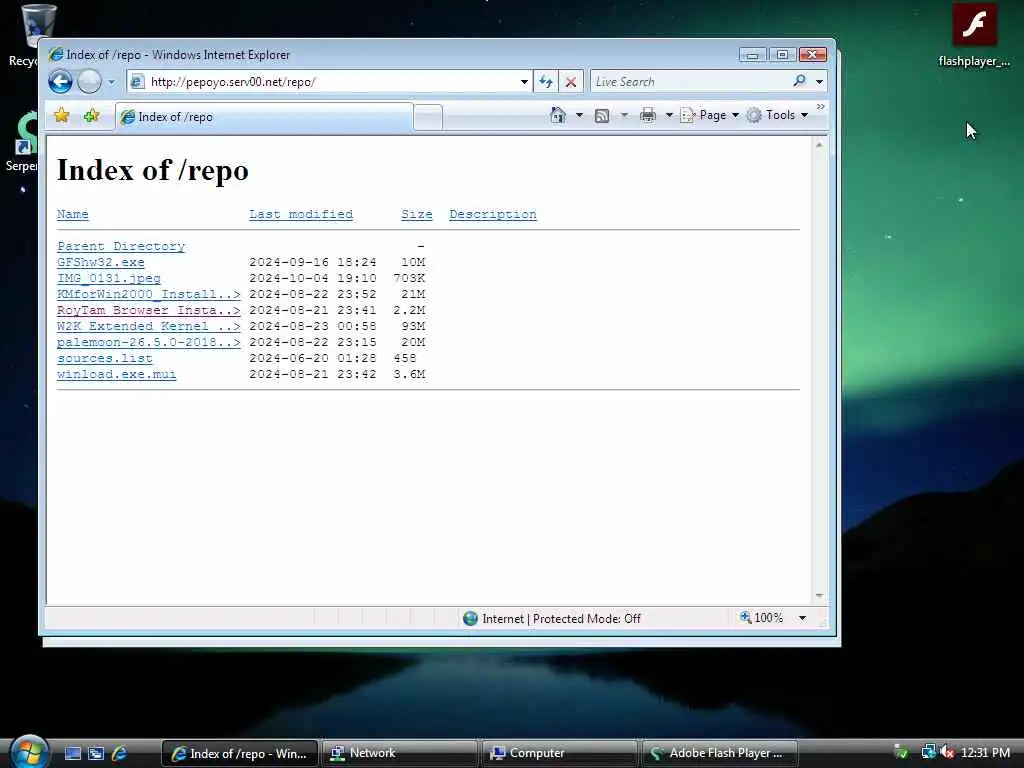Switch to Network taskbar button
This screenshot has height=768, width=1024.
[398, 754]
